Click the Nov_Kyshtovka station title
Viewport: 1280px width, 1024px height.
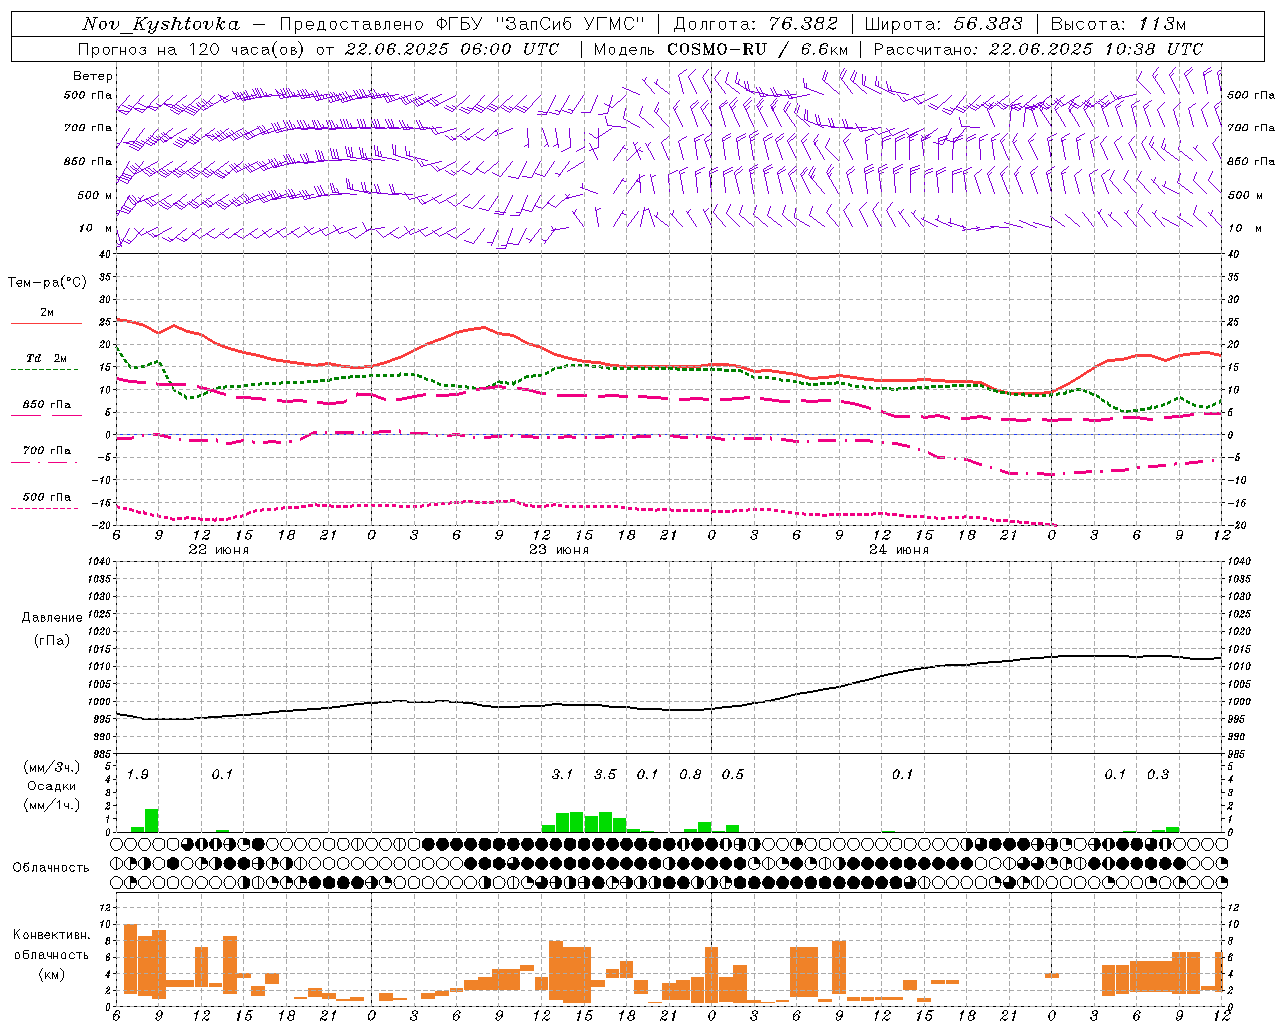(x=161, y=24)
